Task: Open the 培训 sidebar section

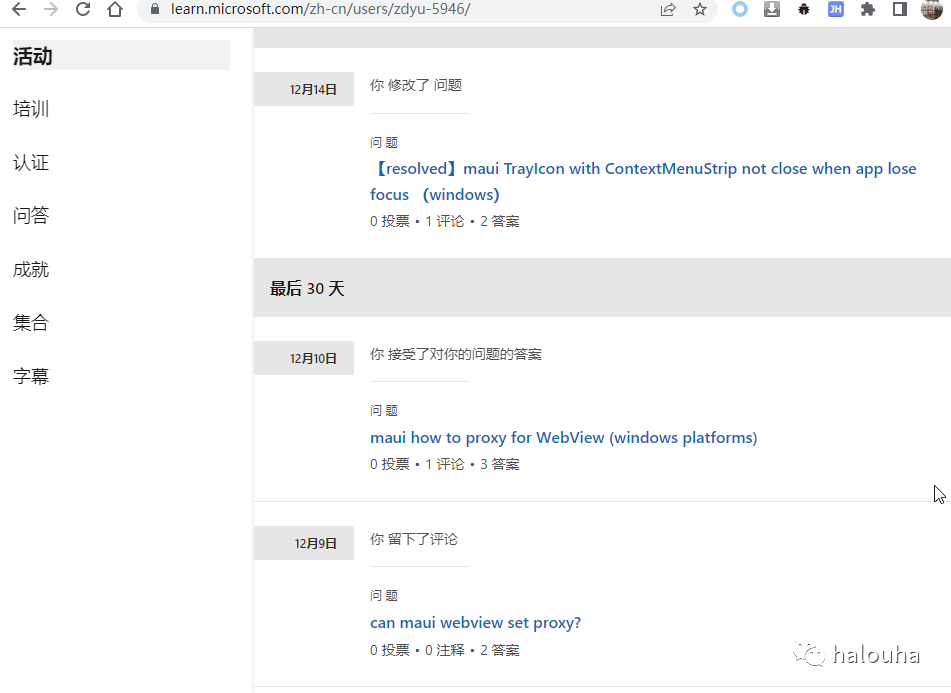Action: [x=31, y=109]
